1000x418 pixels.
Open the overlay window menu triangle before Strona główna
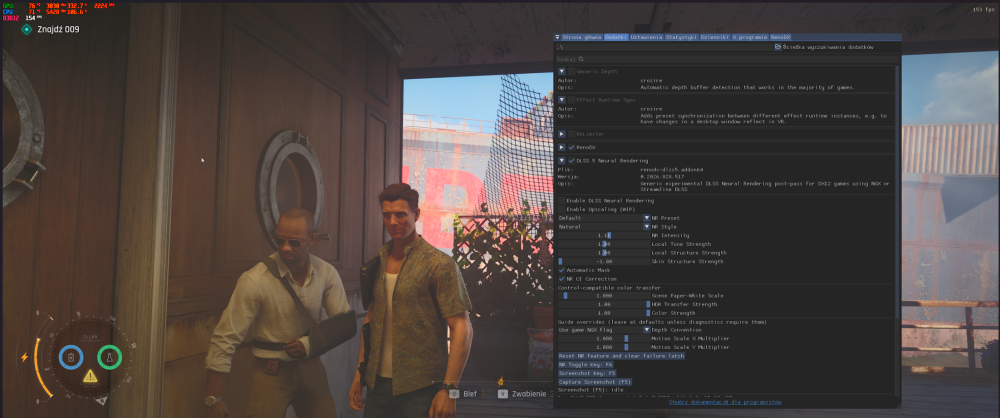point(557,38)
